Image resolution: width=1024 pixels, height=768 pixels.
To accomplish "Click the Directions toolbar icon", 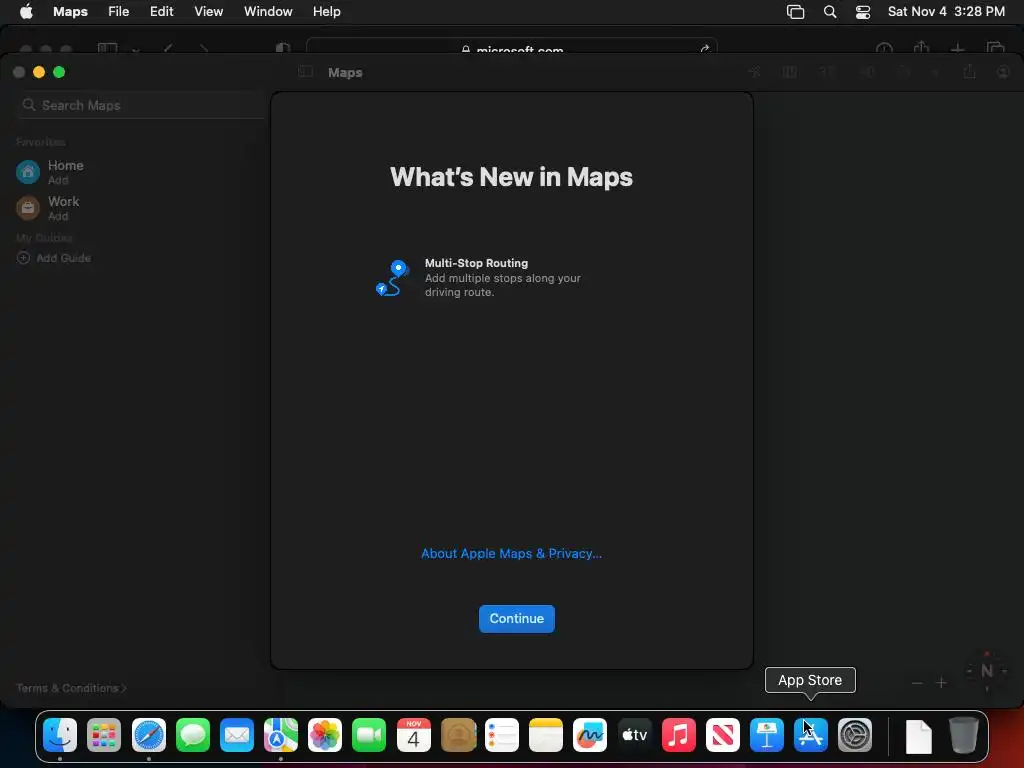I will click(x=904, y=72).
